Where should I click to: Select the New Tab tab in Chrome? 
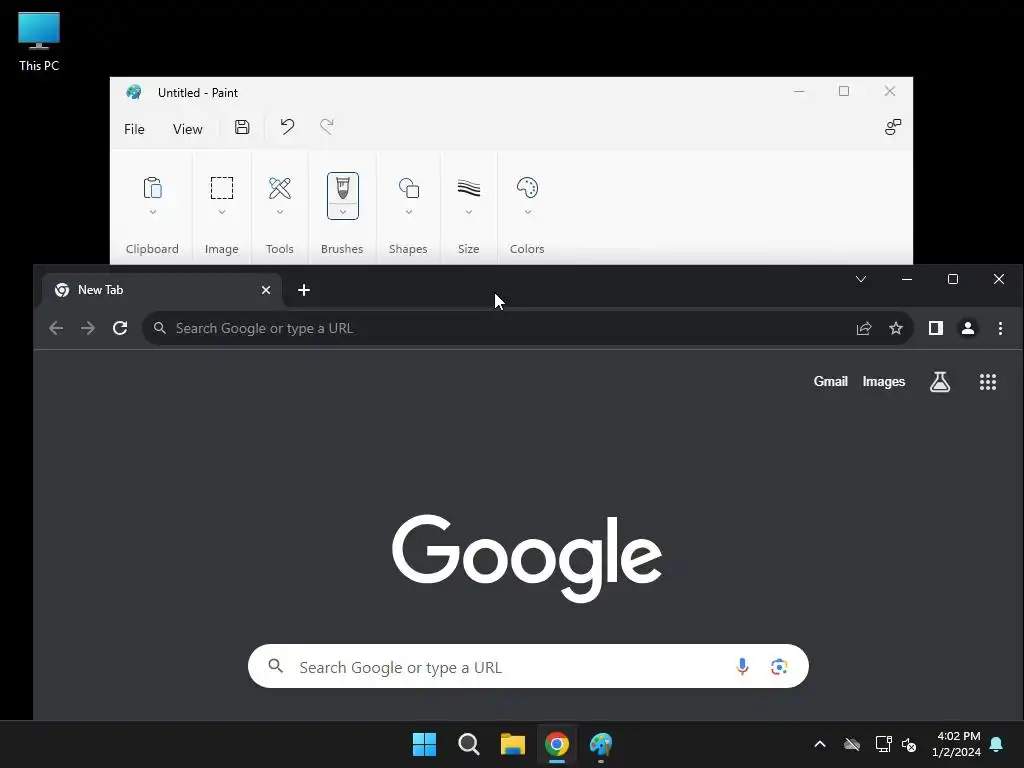point(162,290)
